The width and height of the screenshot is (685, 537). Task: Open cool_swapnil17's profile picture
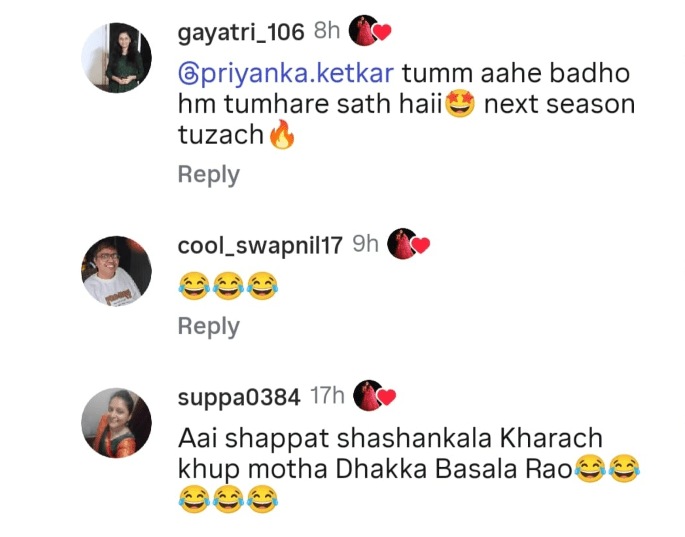click(117, 271)
